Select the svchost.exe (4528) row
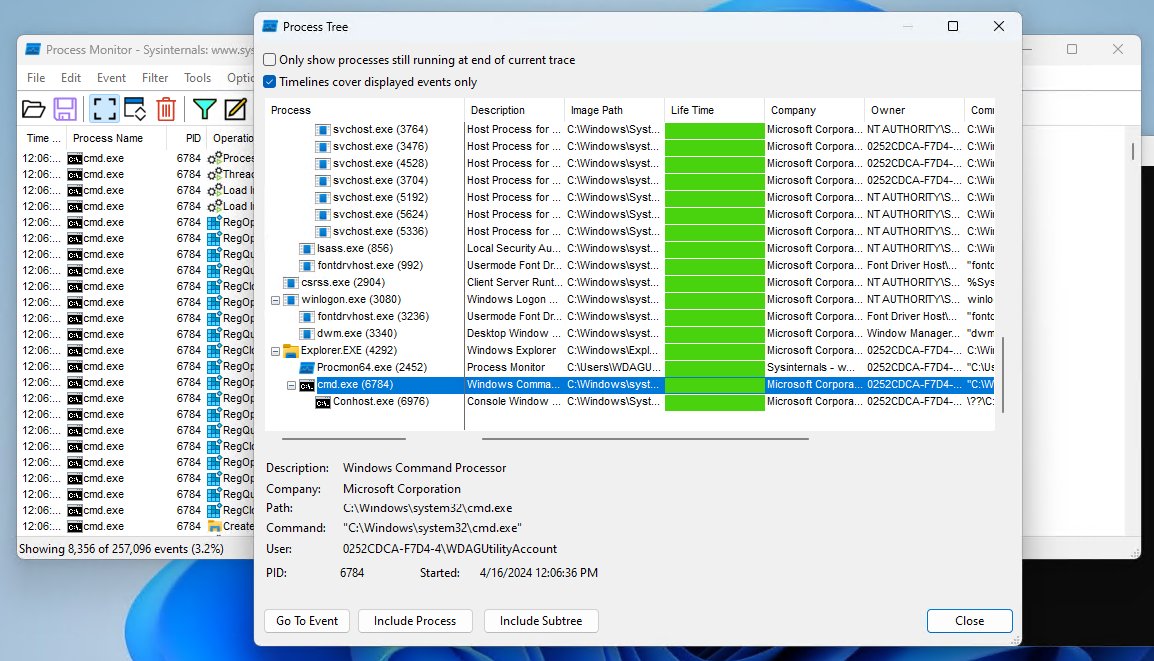 (x=629, y=163)
